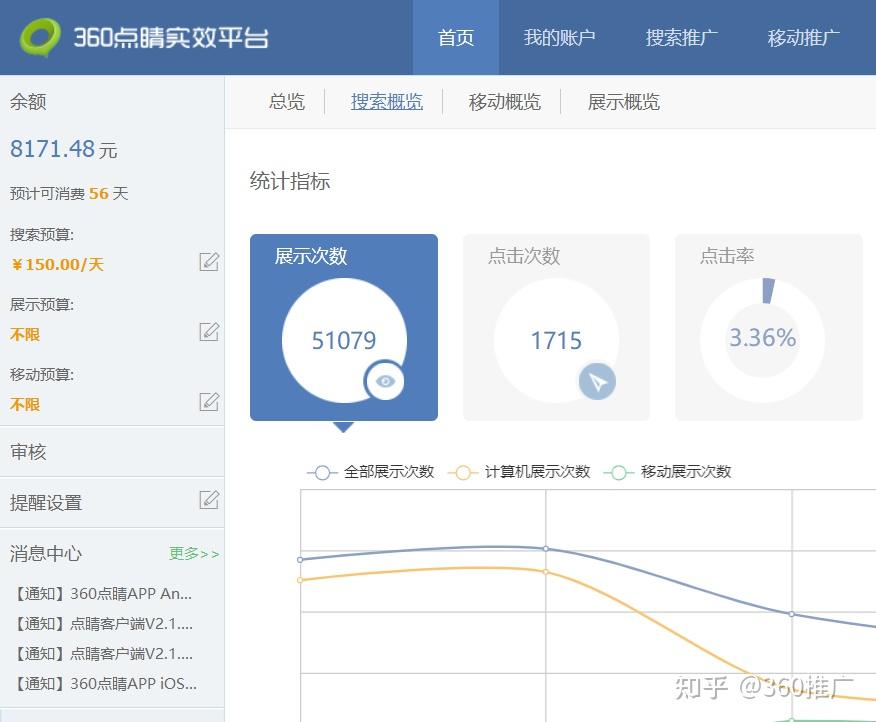
Task: Click the 消息中心 heading
Action: 46,553
